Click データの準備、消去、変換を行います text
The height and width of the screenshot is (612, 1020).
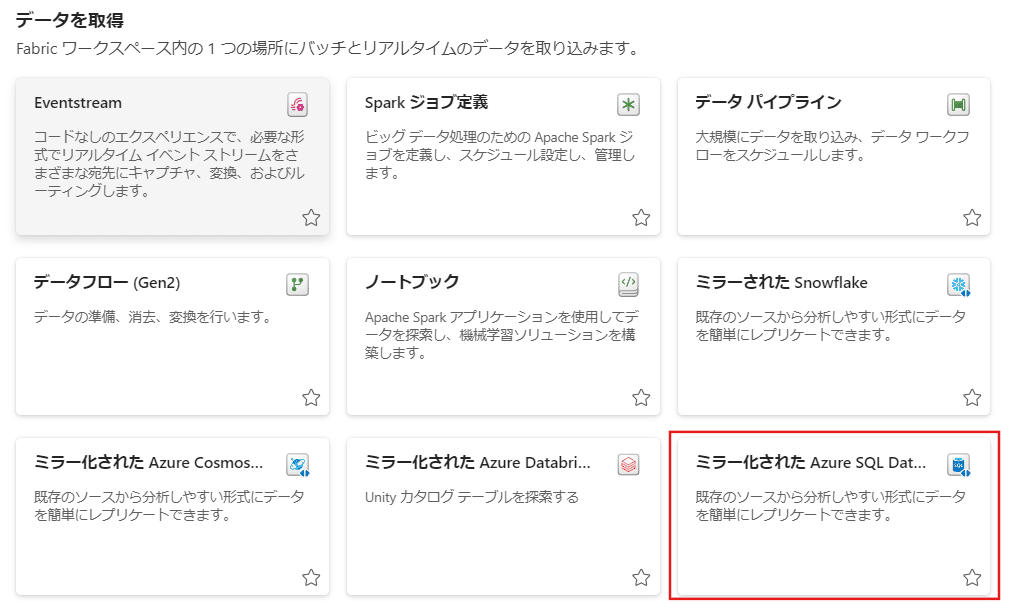tap(153, 317)
